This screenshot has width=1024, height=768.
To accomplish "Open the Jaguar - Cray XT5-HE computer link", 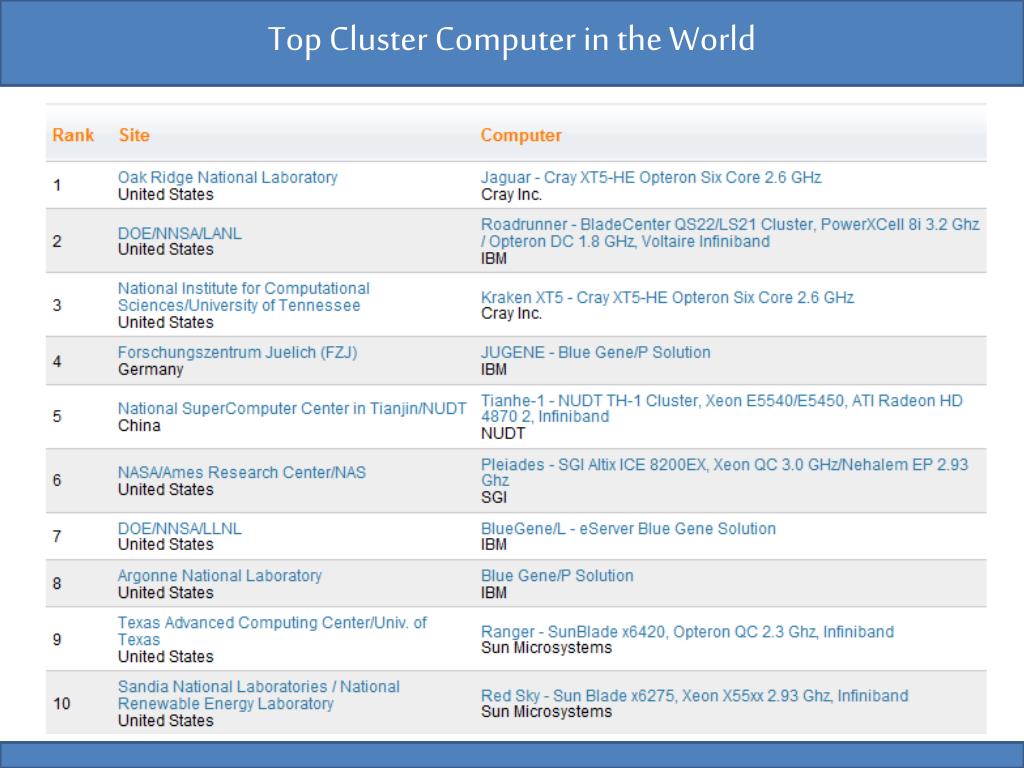I will (x=650, y=177).
